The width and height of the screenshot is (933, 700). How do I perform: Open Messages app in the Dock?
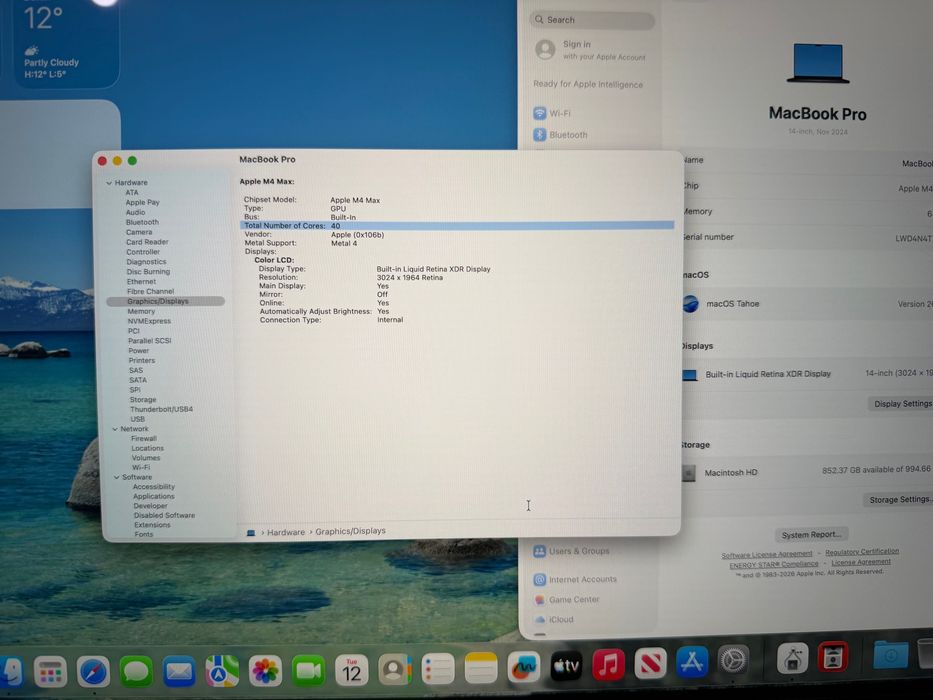[136, 672]
